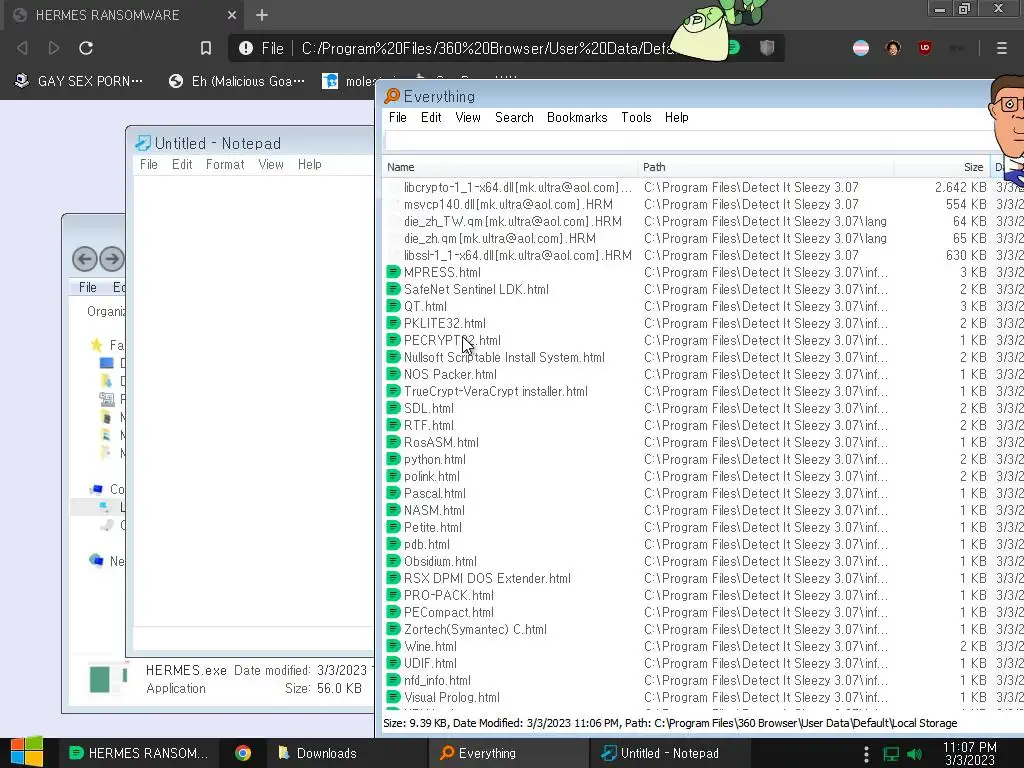Open the shield icon in address bar
The height and width of the screenshot is (768, 1024).
[x=767, y=48]
